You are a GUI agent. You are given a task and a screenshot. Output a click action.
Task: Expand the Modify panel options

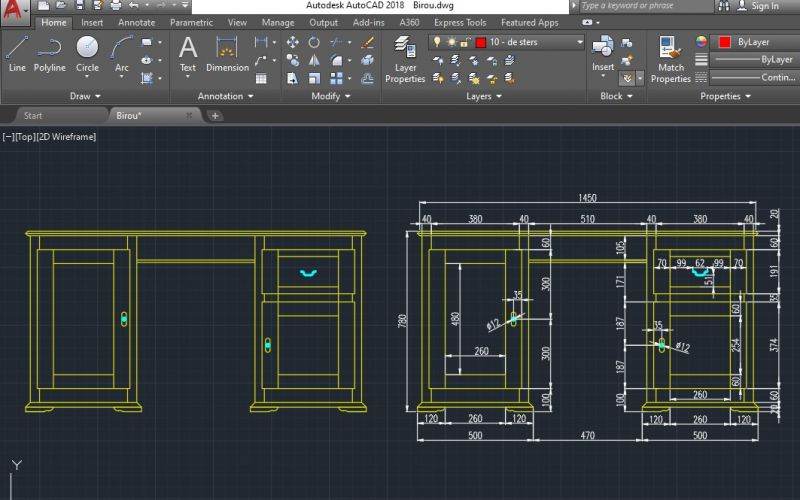331,96
